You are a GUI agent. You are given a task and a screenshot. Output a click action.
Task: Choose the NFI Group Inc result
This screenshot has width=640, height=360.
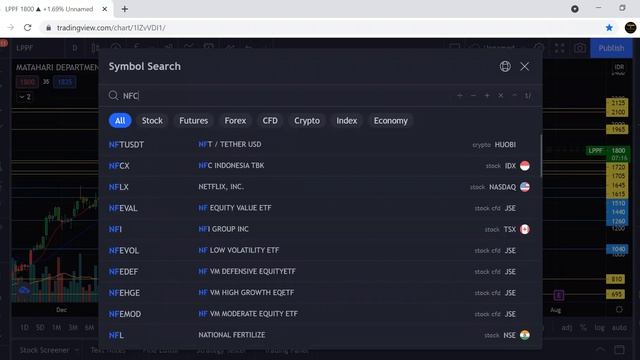(320, 229)
